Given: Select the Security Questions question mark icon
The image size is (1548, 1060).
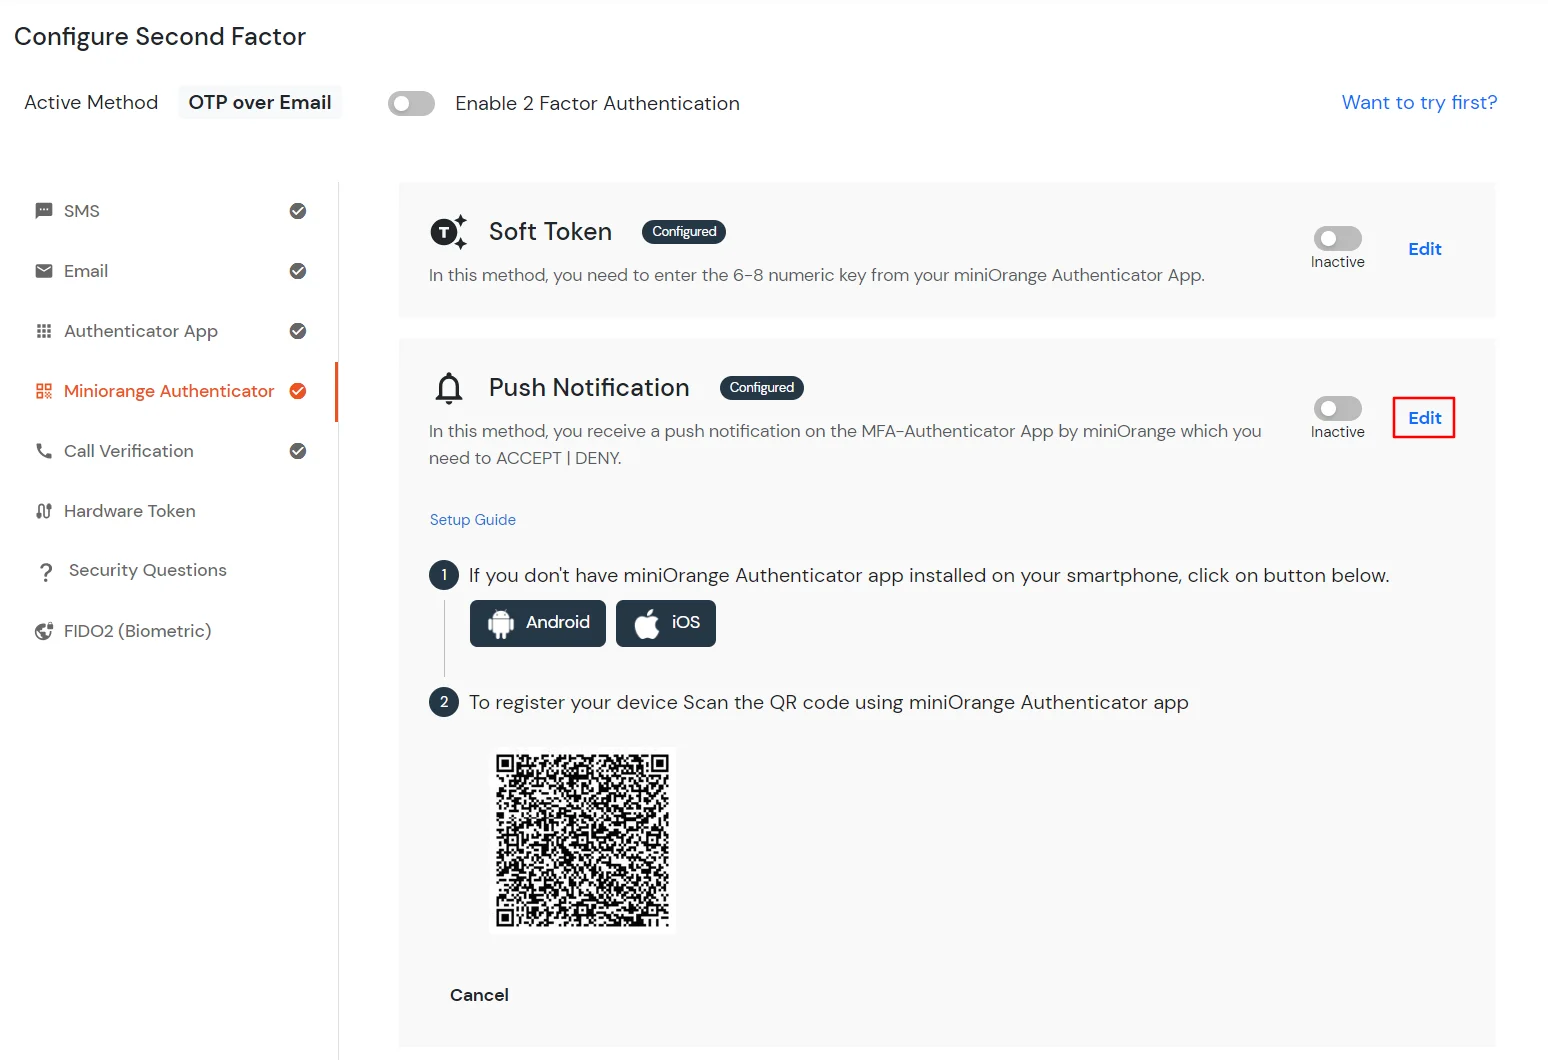Looking at the screenshot, I should pos(46,570).
